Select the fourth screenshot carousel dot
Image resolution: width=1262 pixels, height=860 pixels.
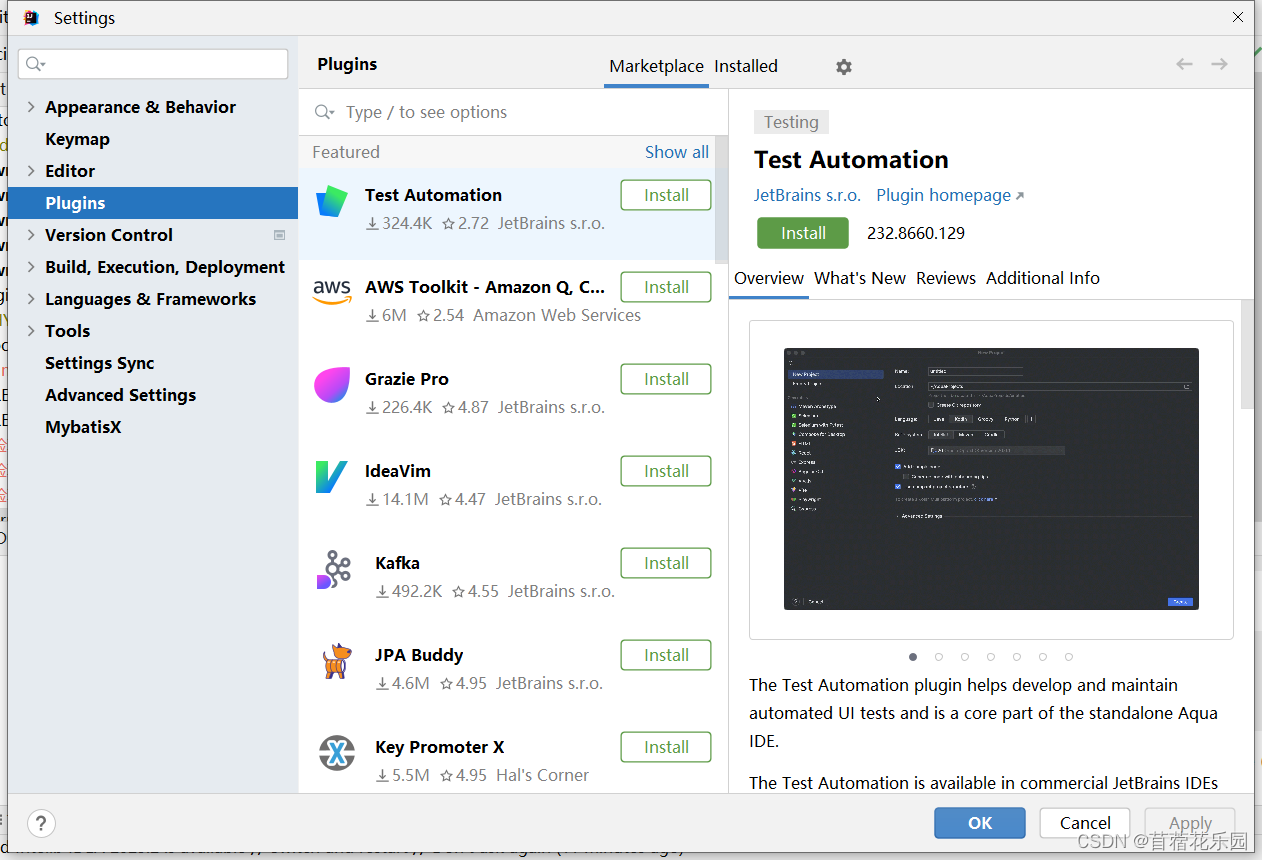[991, 657]
